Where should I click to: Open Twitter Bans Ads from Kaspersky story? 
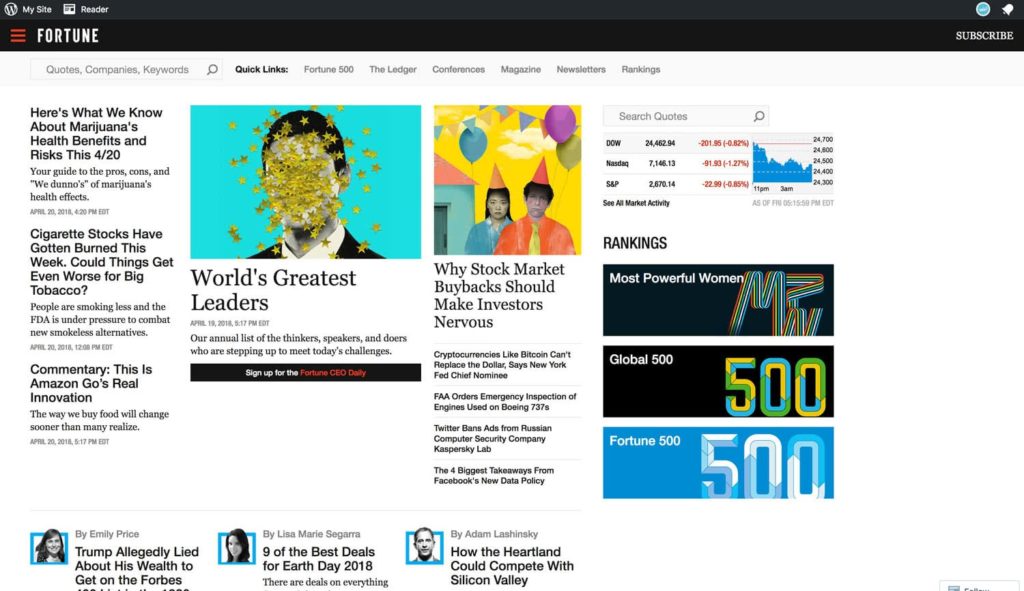(x=492, y=439)
